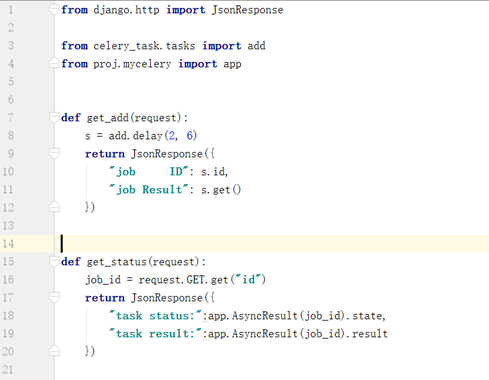Click the empty highlighted line 14
The height and width of the screenshot is (380, 489).
pyautogui.click(x=272, y=244)
